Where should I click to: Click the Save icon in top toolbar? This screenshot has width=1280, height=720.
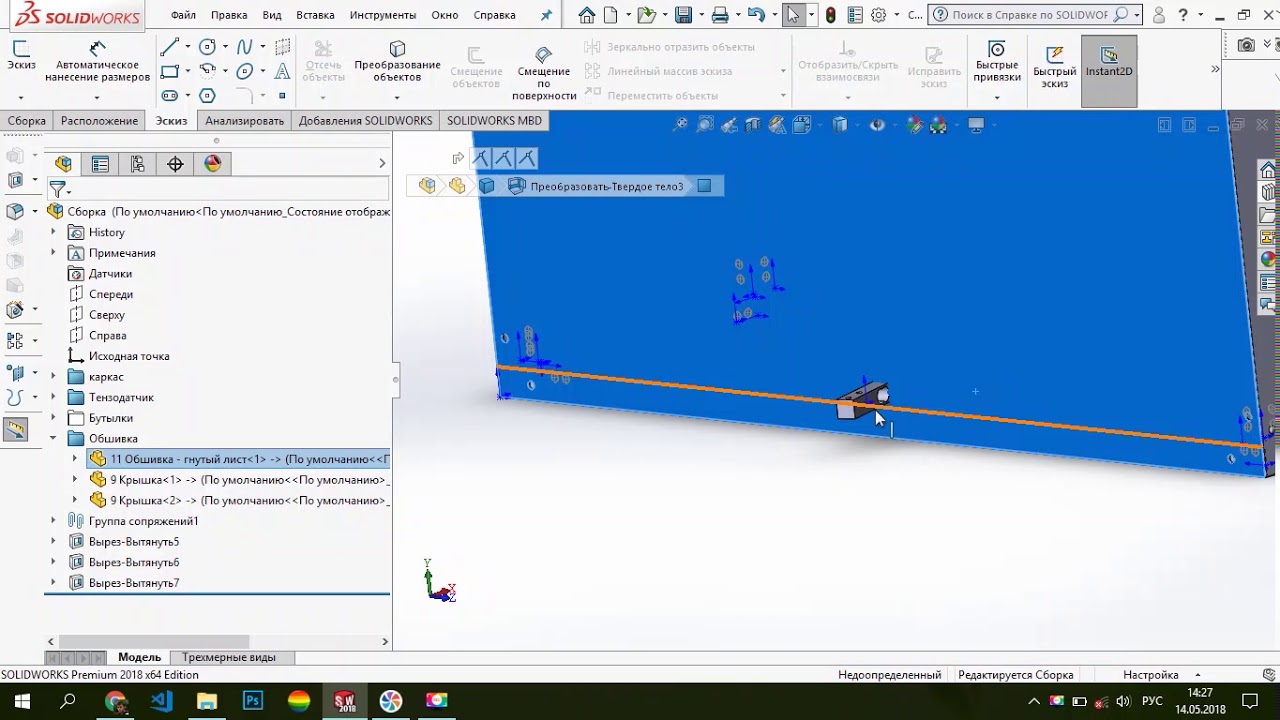(684, 15)
